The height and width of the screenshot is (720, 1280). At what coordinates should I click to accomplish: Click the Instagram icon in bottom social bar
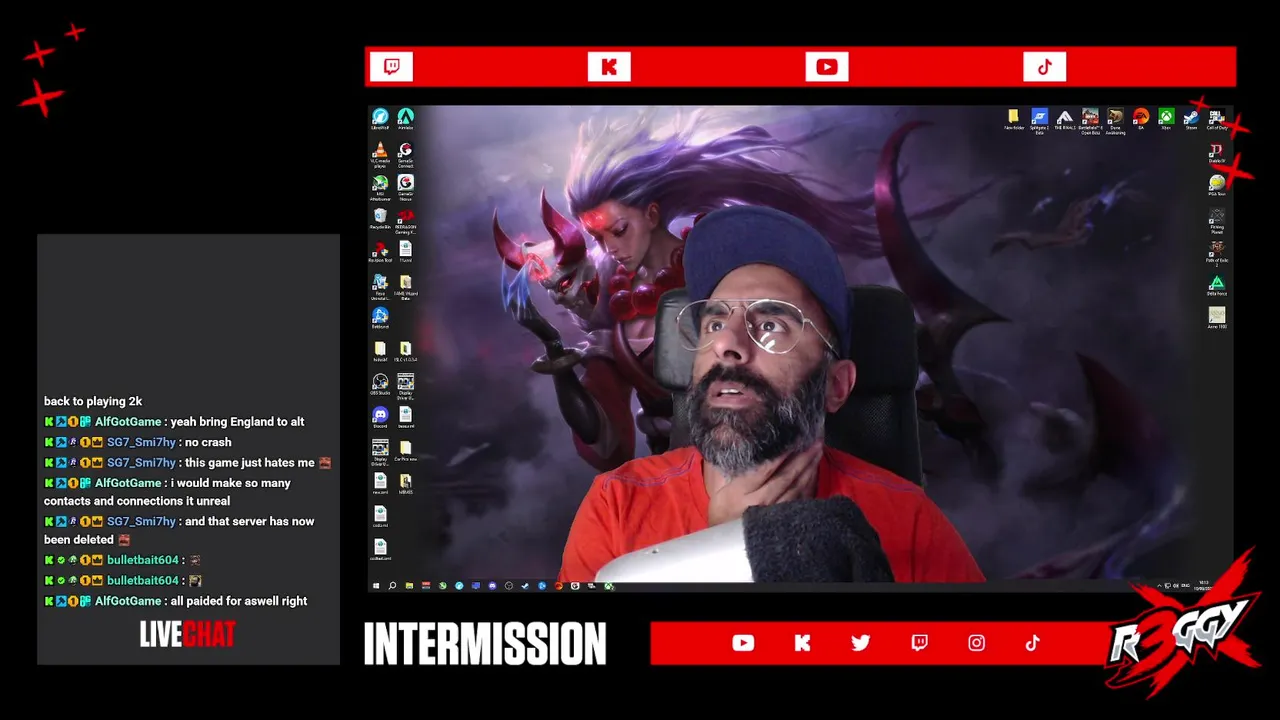pyautogui.click(x=977, y=643)
